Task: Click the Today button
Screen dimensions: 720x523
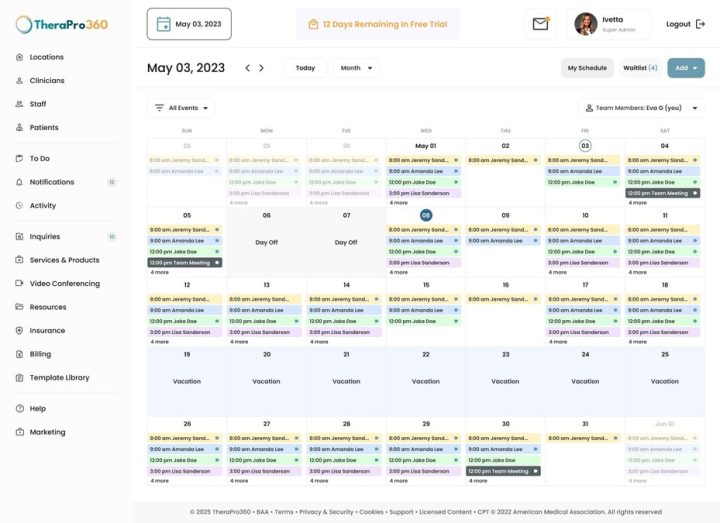Action: 305,68
